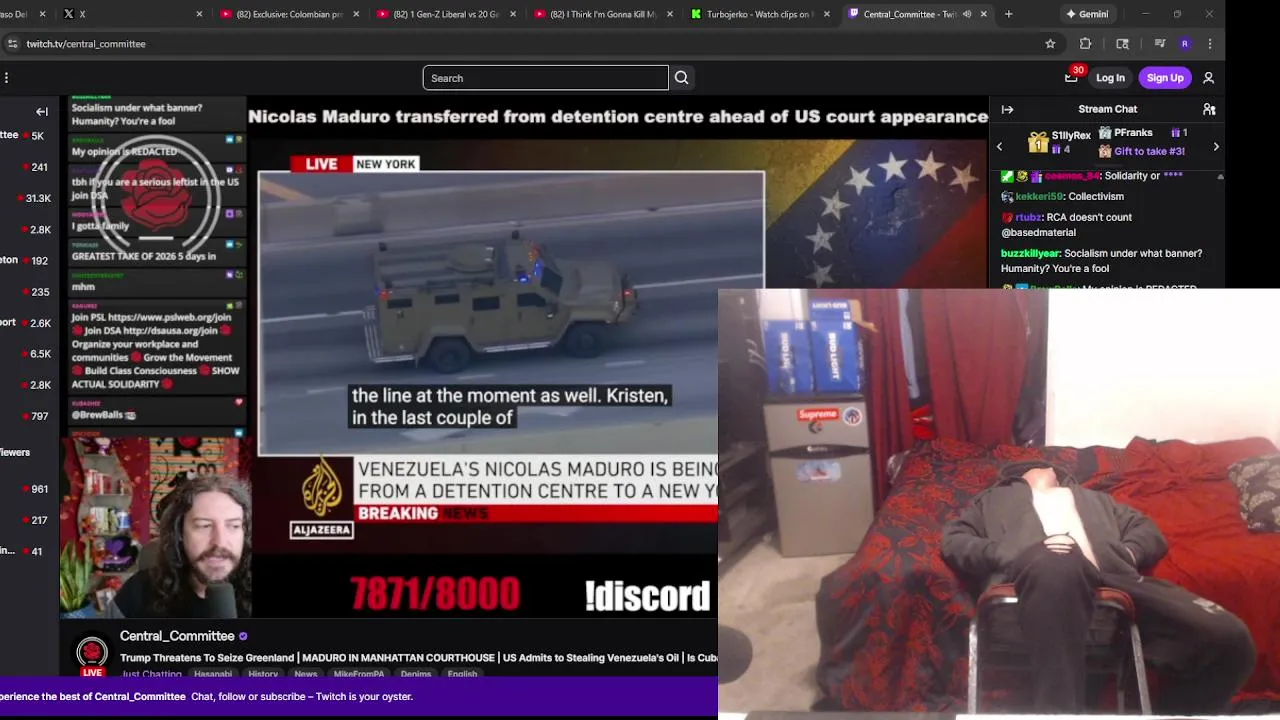Open a new browser tab
This screenshot has width=1280, height=720.
tap(1008, 14)
